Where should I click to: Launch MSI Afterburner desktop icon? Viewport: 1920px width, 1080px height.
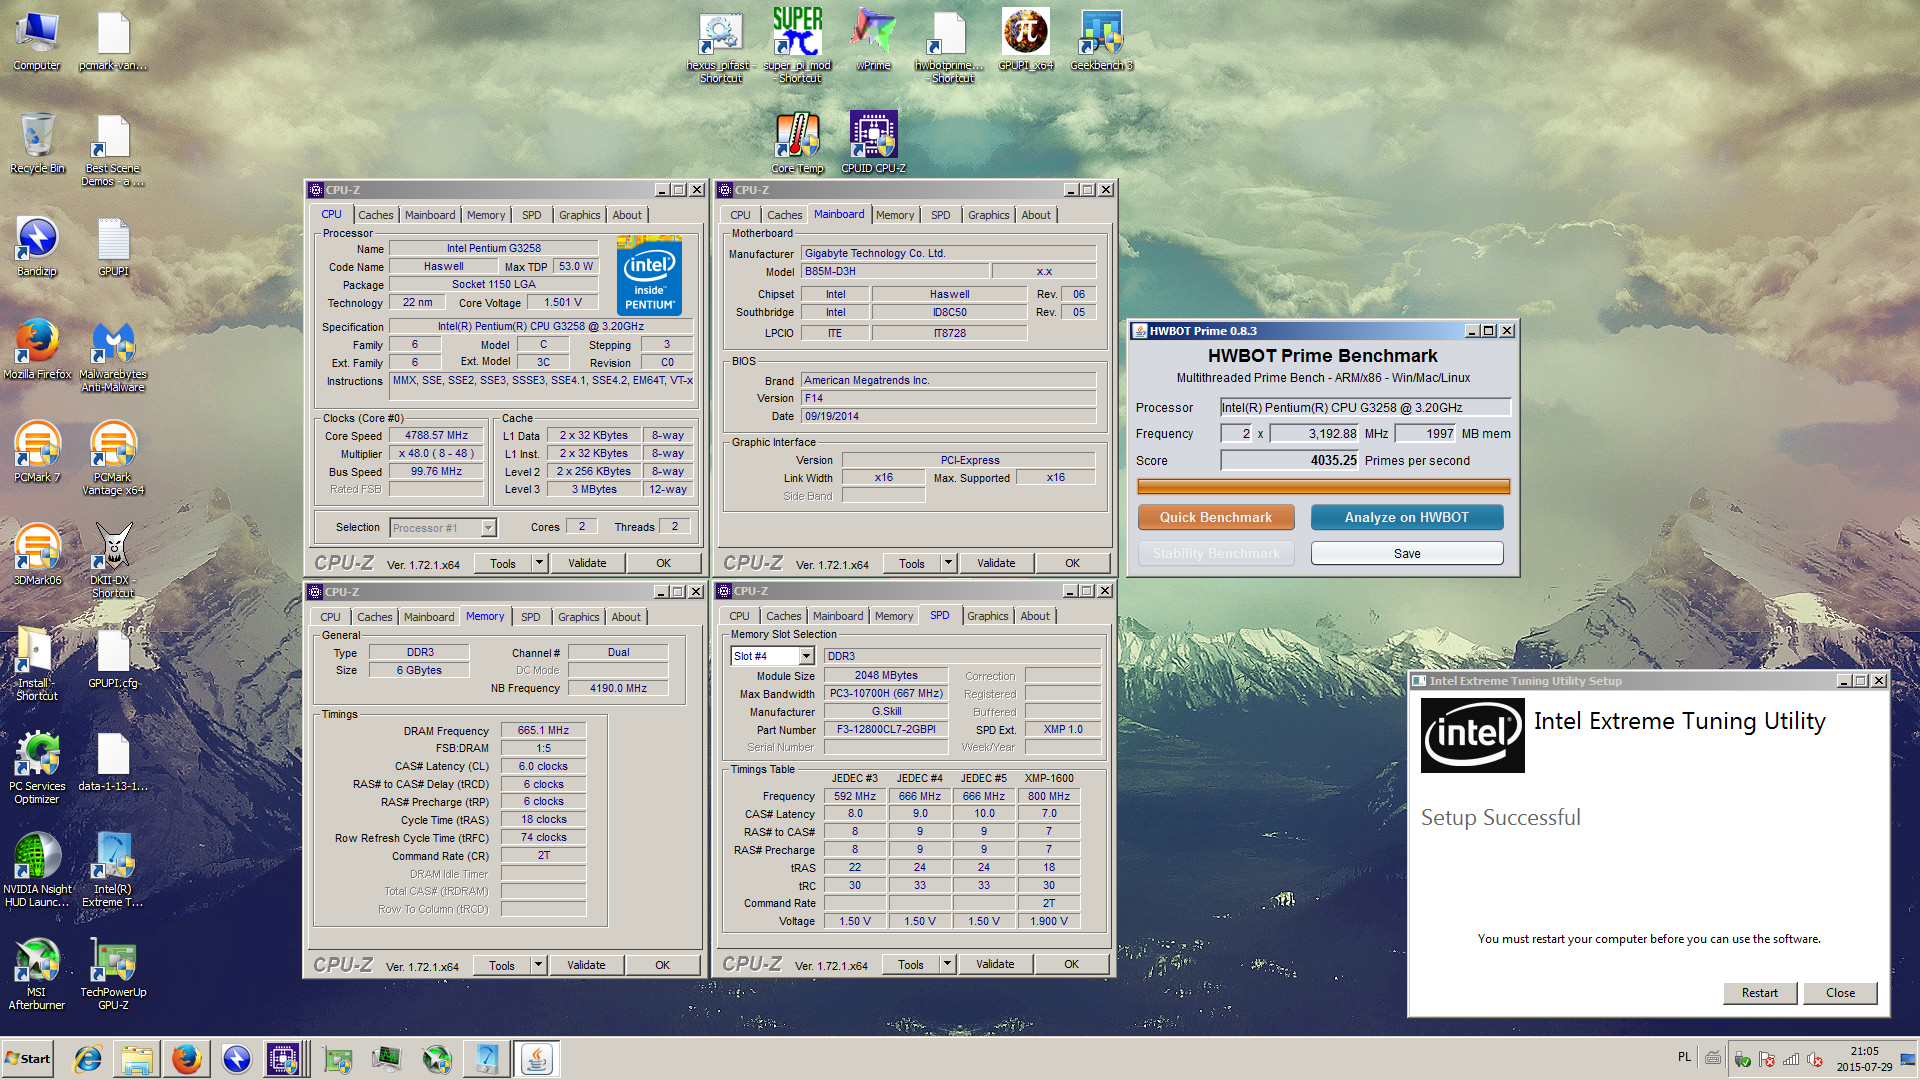coord(37,973)
